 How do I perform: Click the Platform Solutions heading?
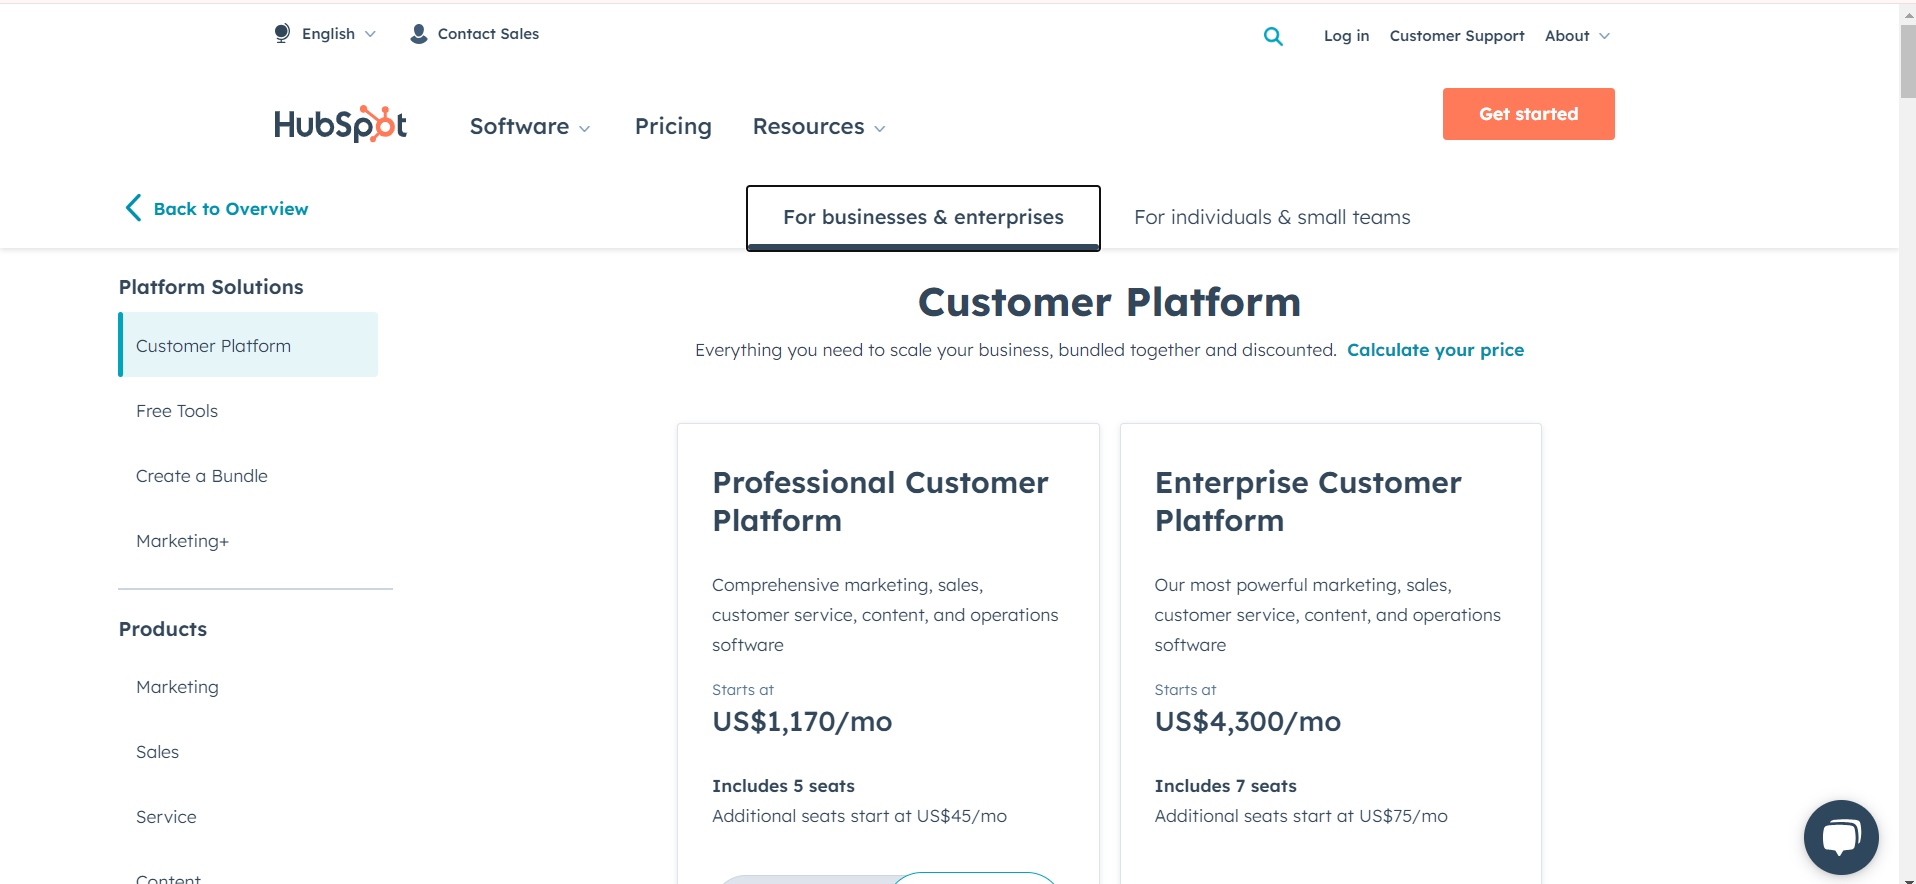pos(211,287)
